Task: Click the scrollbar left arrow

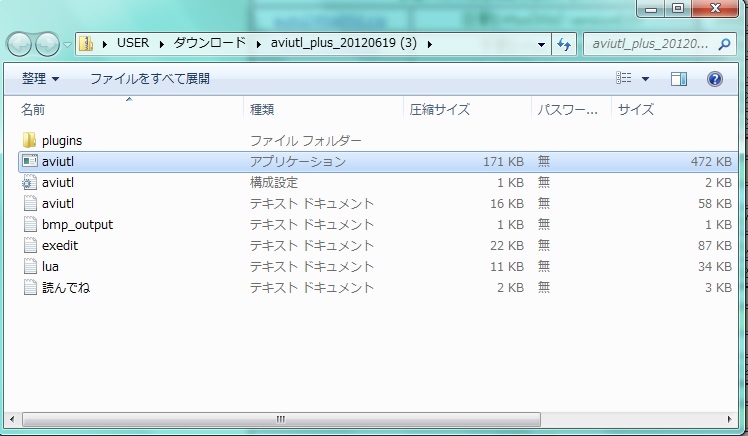Action: click(12, 419)
